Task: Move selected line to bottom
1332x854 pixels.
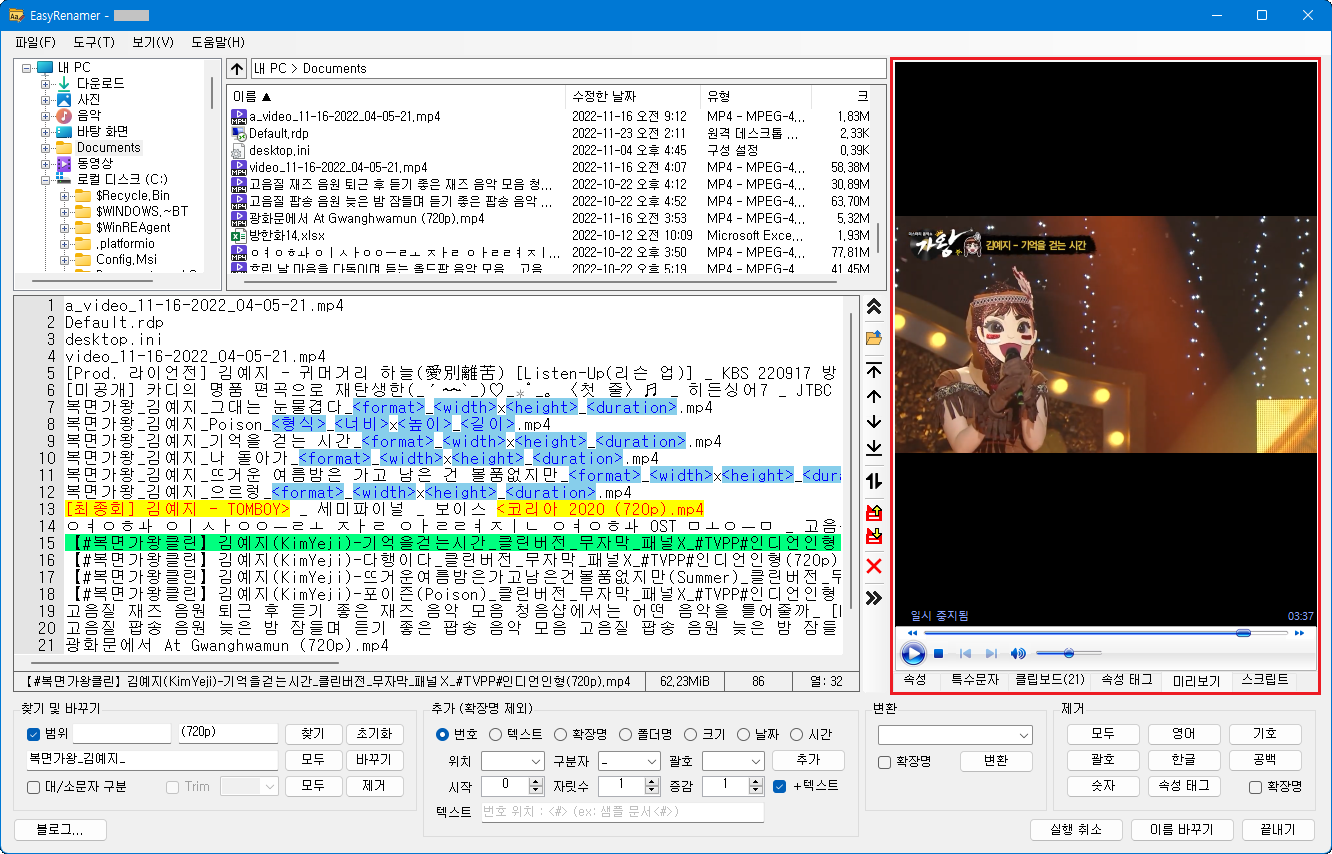Action: coord(873,447)
